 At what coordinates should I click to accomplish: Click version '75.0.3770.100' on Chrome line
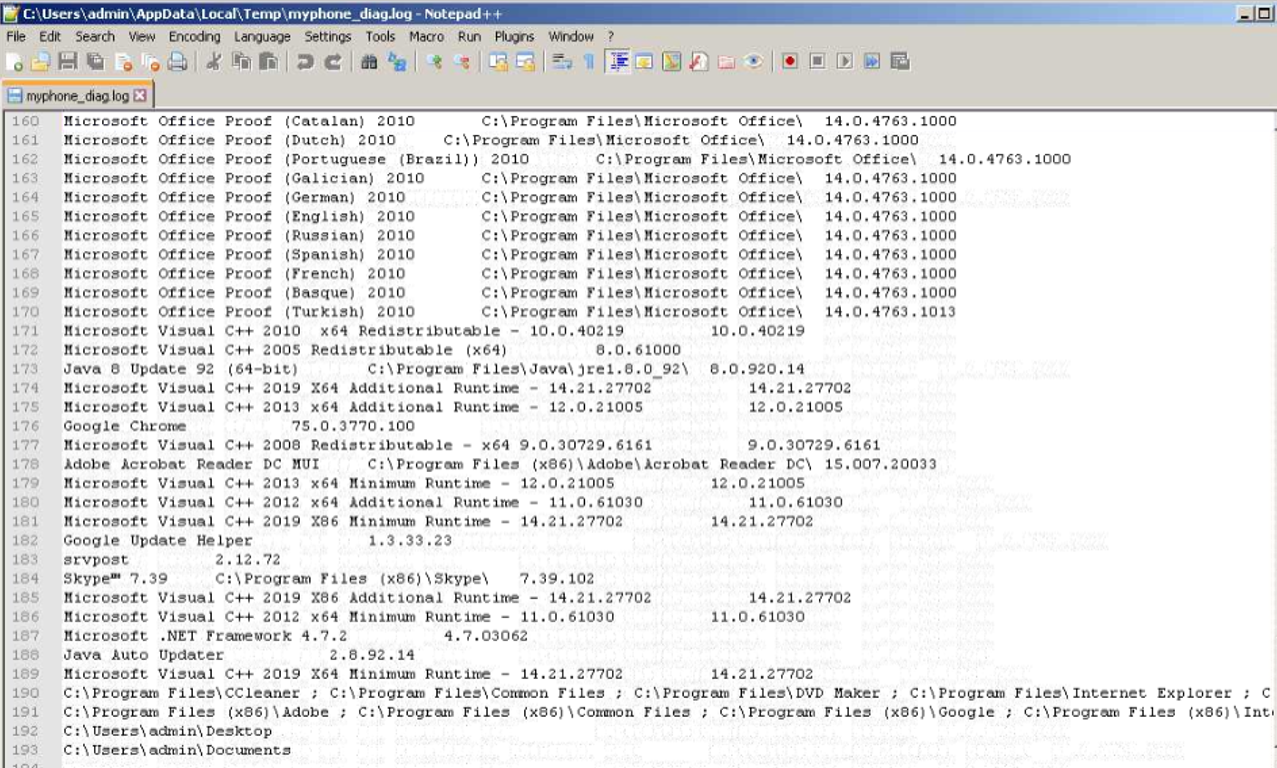352,426
